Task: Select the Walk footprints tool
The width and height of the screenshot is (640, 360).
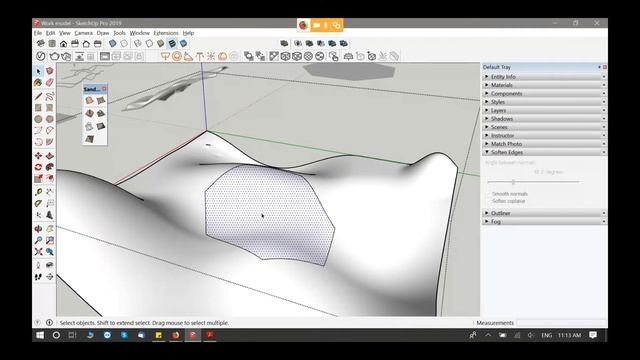Action: click(38, 277)
